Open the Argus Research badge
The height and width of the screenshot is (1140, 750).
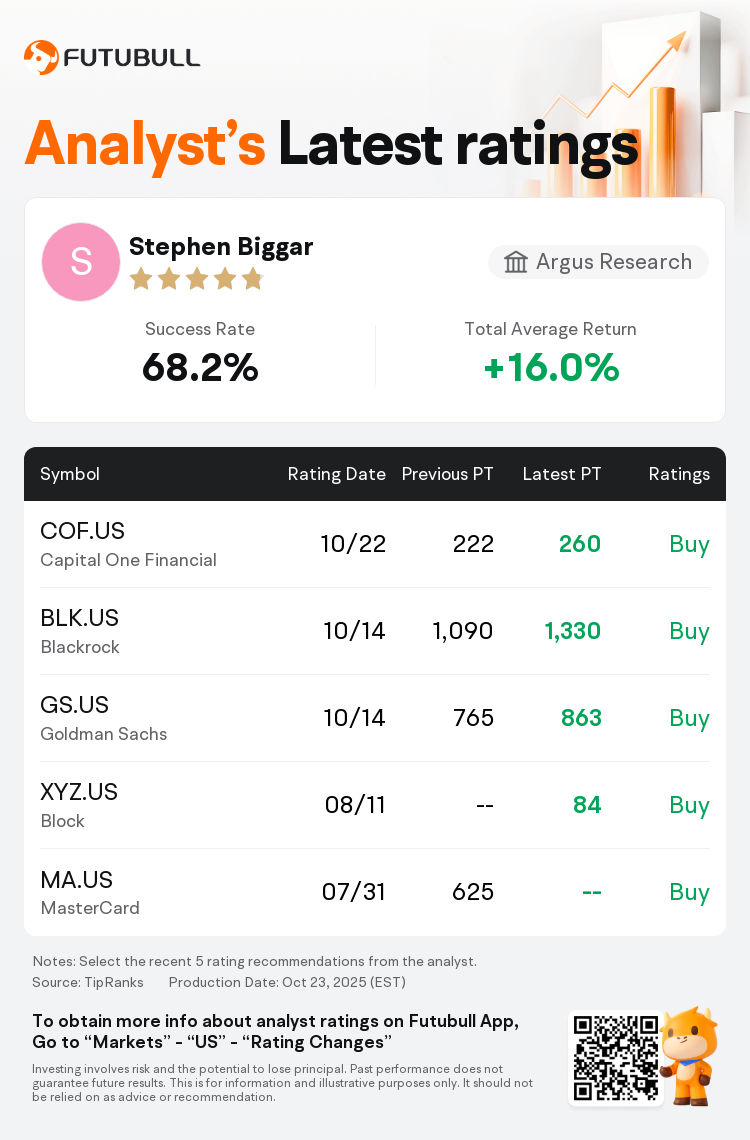598,262
